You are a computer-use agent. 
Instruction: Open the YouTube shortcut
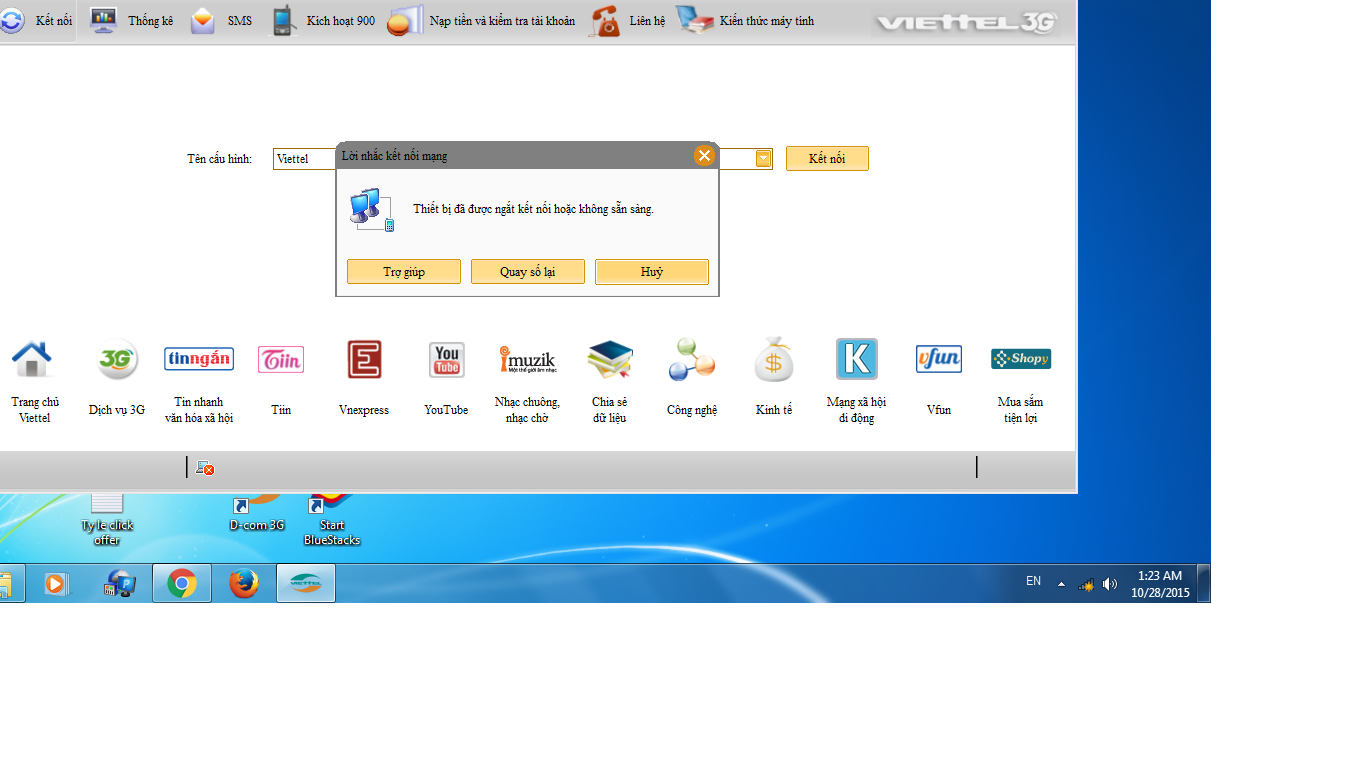pos(446,378)
